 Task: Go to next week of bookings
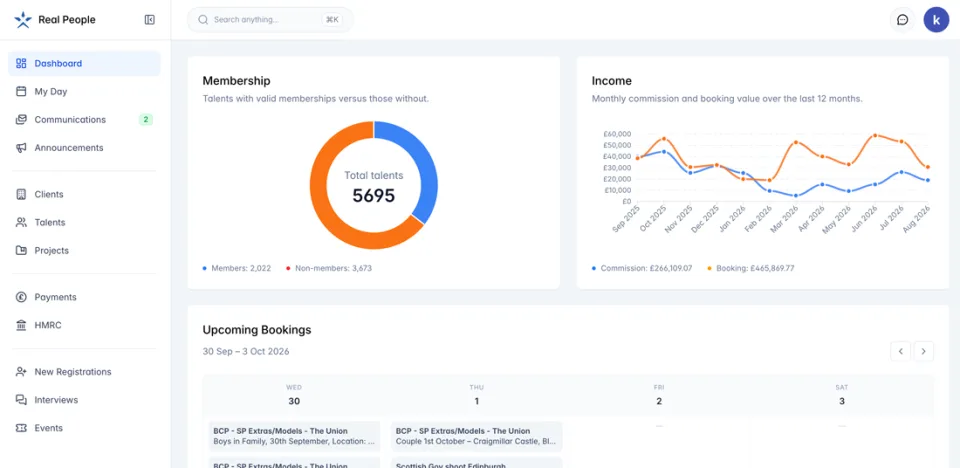click(924, 352)
